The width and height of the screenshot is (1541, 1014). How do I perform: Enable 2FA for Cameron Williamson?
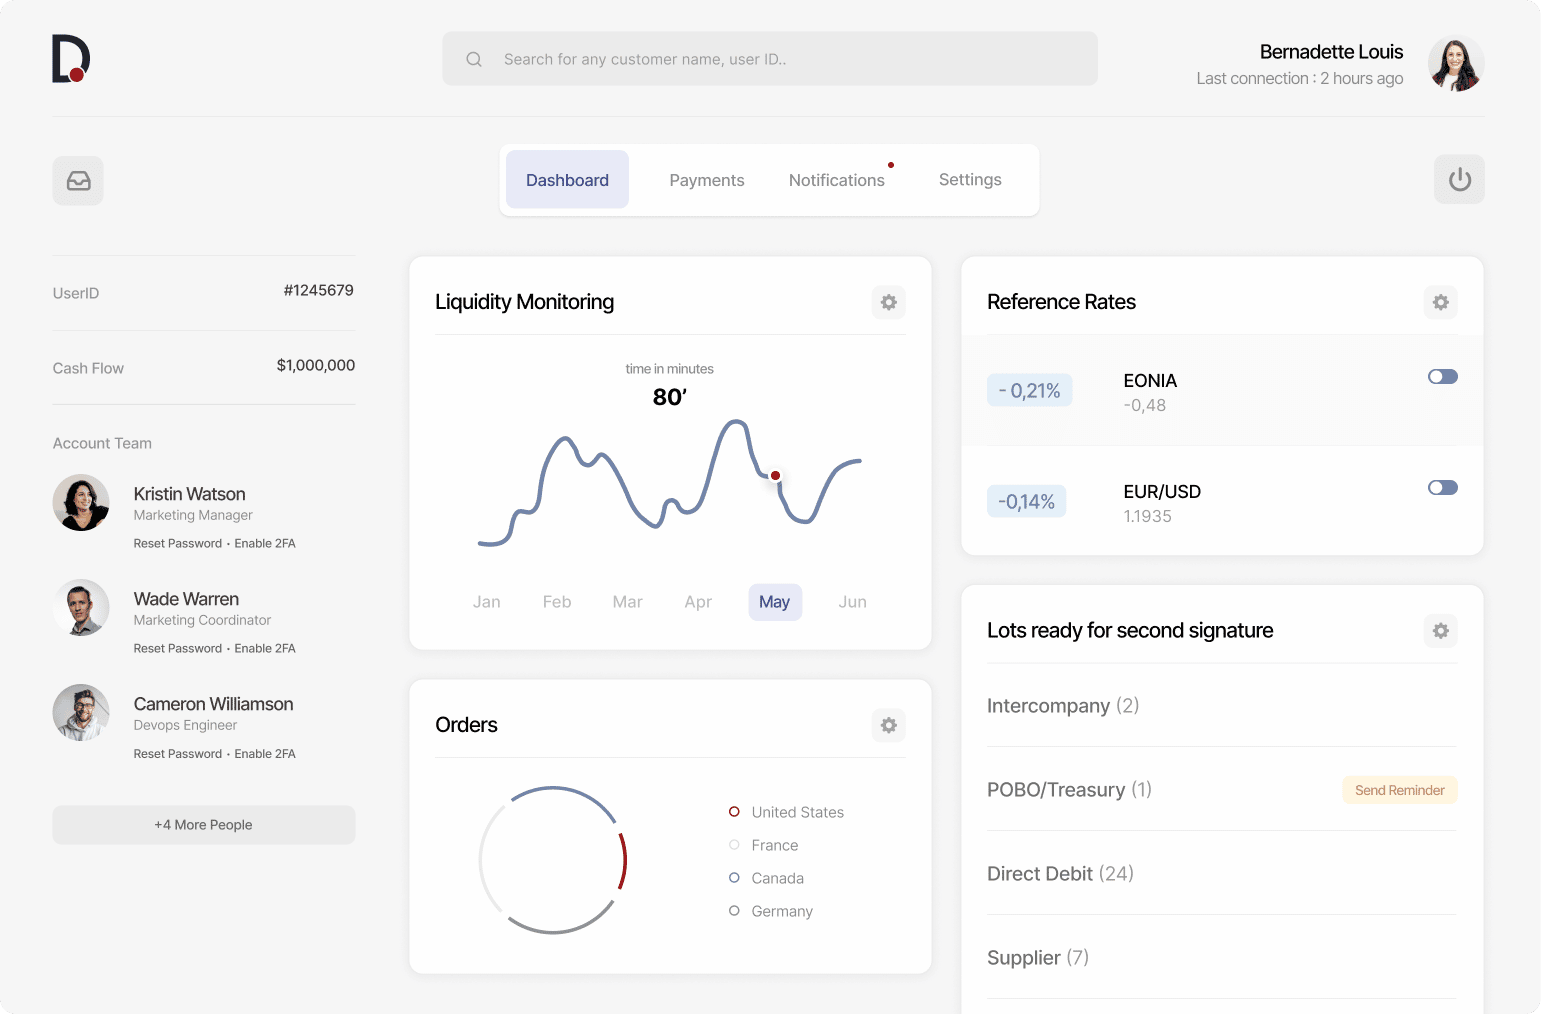point(265,754)
